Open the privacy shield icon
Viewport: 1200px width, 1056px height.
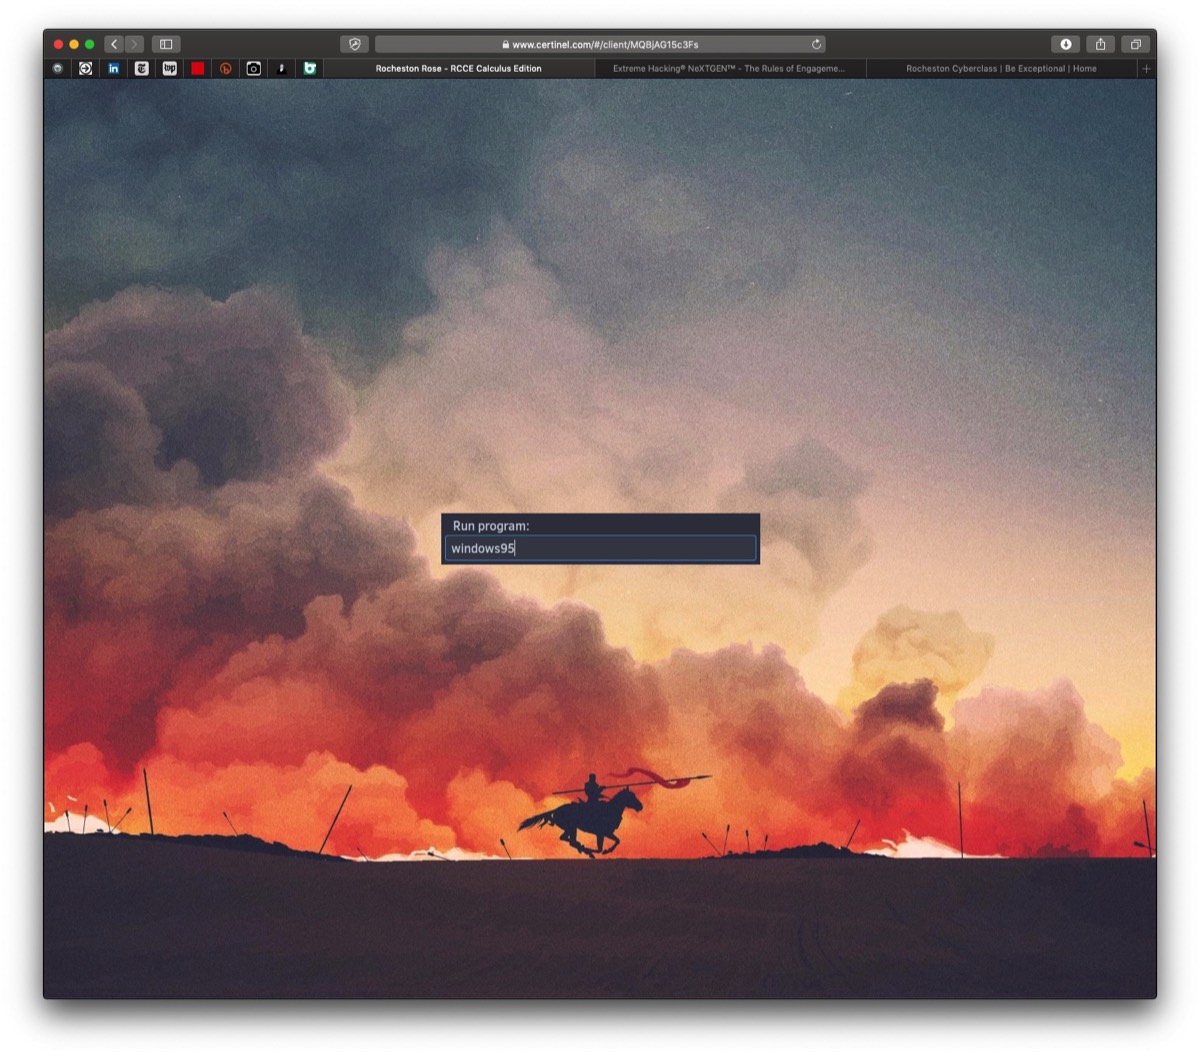pos(354,44)
